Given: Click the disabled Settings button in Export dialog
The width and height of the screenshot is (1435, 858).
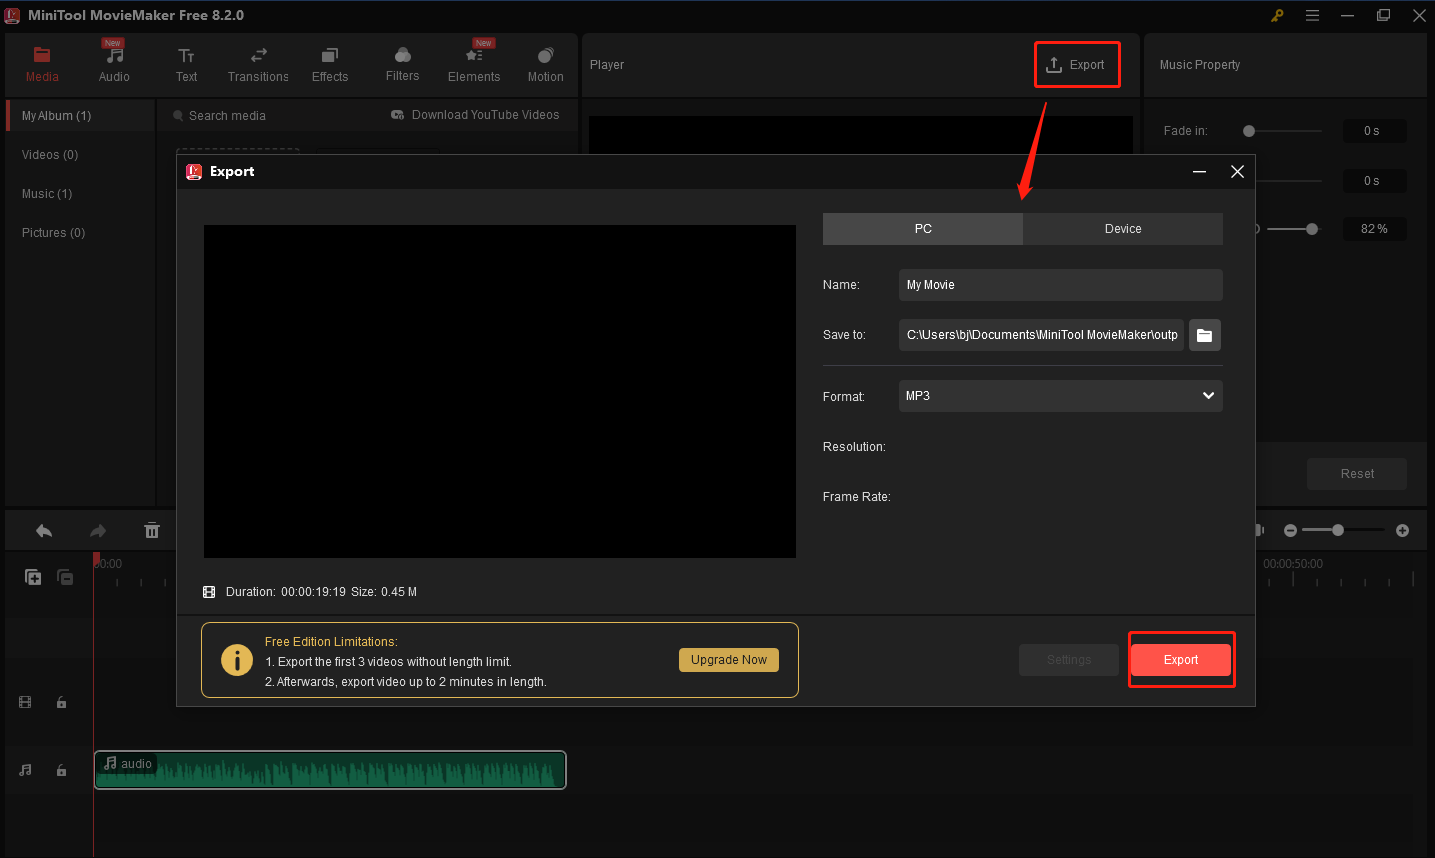Looking at the screenshot, I should pyautogui.click(x=1069, y=660).
